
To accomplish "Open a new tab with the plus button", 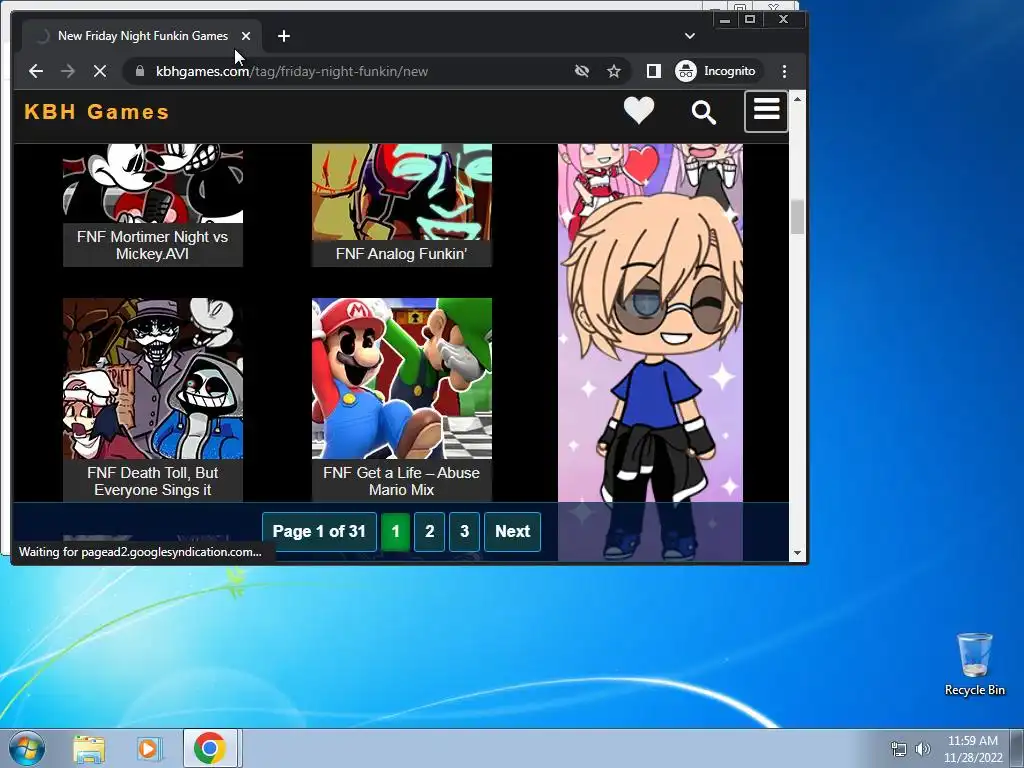I will tap(283, 36).
